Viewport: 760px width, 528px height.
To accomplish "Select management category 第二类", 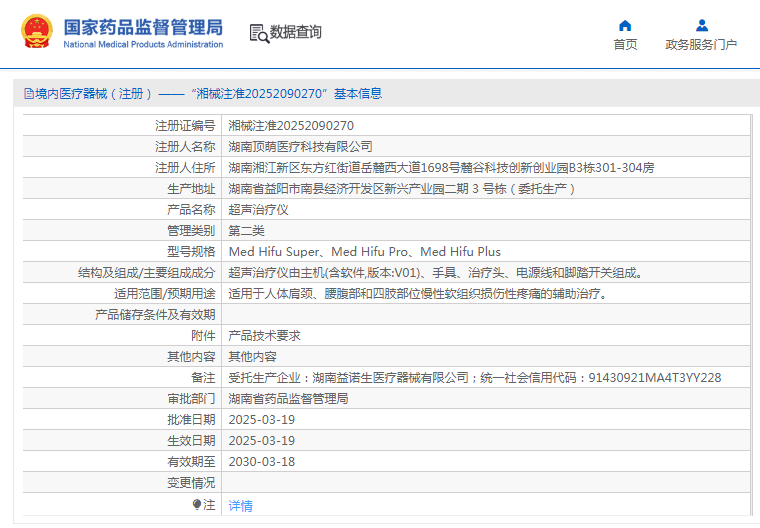I will pos(246,231).
